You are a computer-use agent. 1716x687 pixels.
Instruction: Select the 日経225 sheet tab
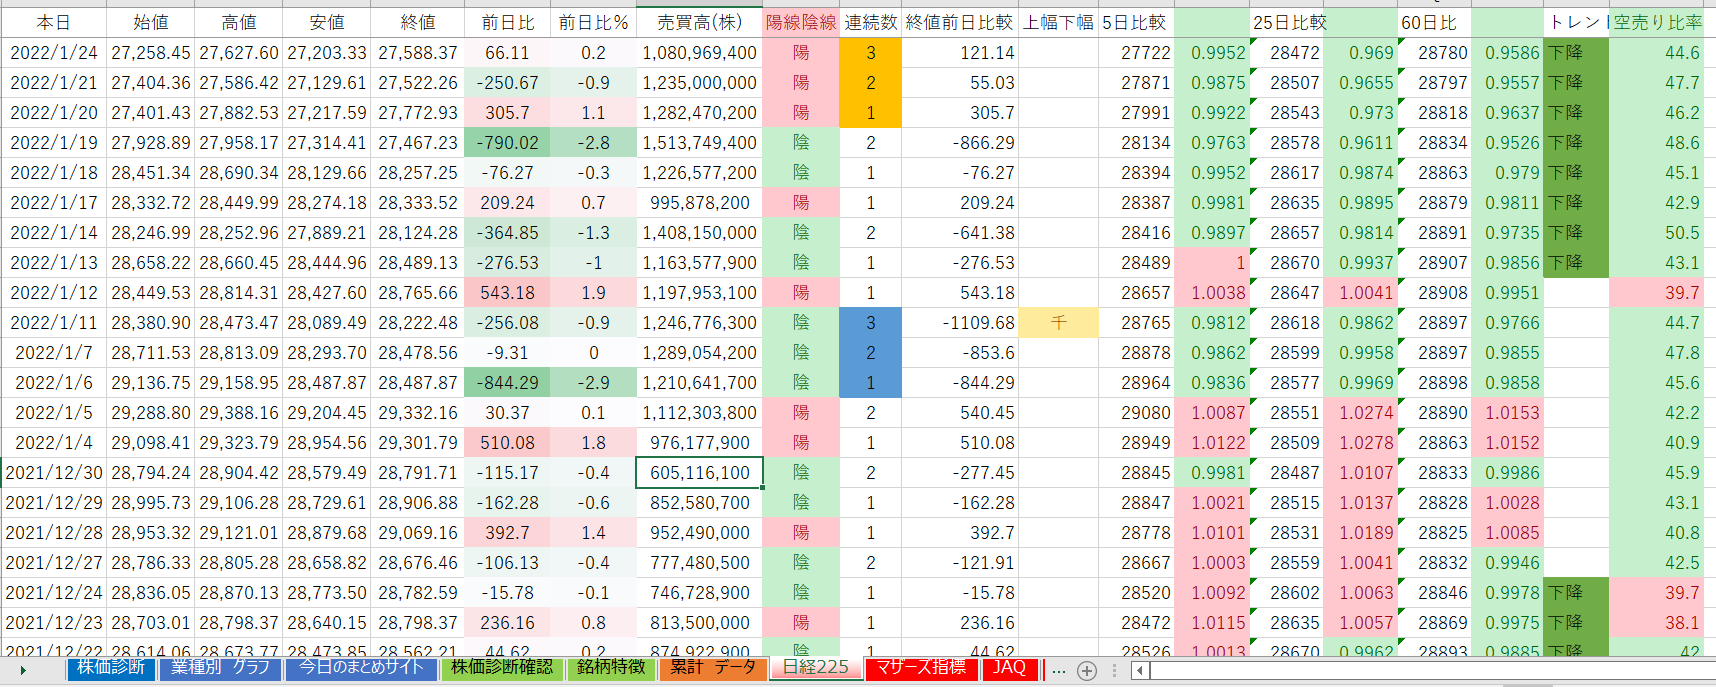click(815, 668)
